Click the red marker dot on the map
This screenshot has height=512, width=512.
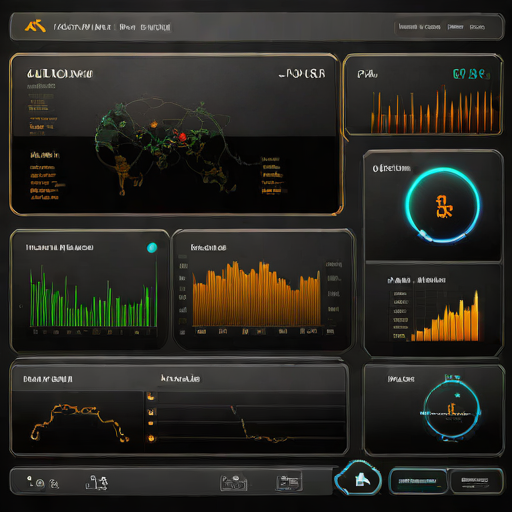point(182,137)
